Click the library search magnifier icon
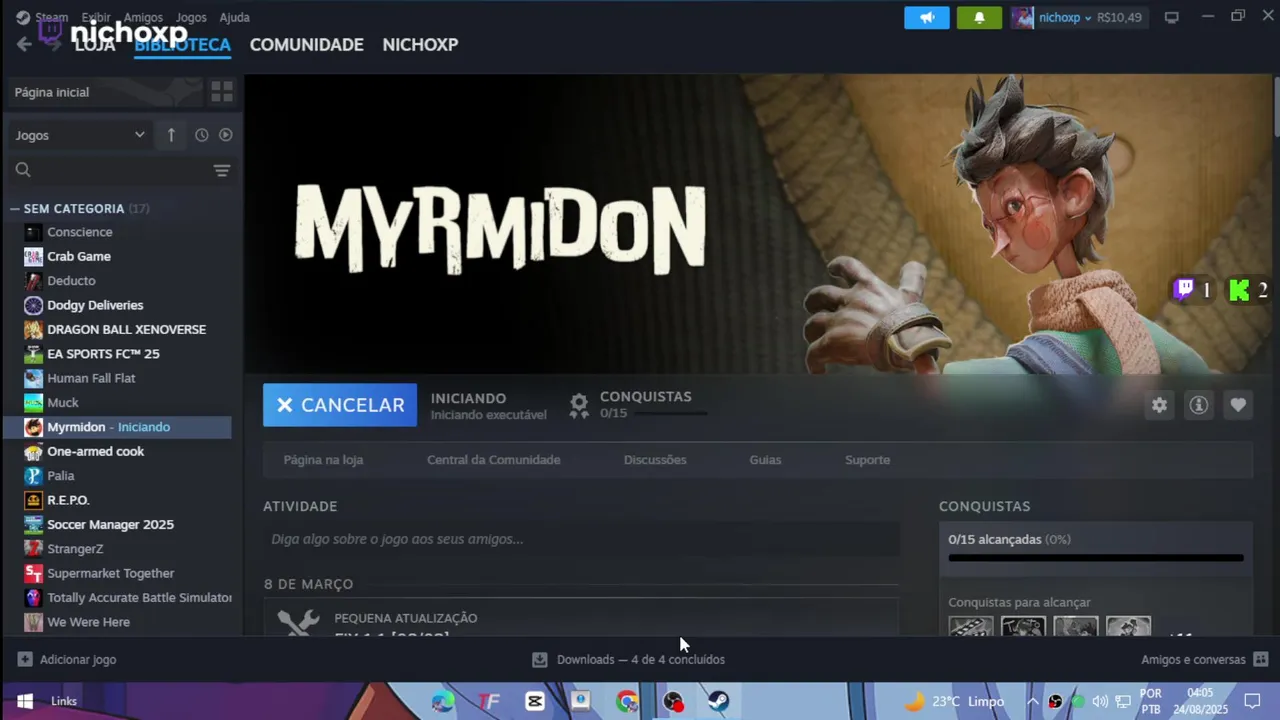Viewport: 1280px width, 720px height. point(24,170)
